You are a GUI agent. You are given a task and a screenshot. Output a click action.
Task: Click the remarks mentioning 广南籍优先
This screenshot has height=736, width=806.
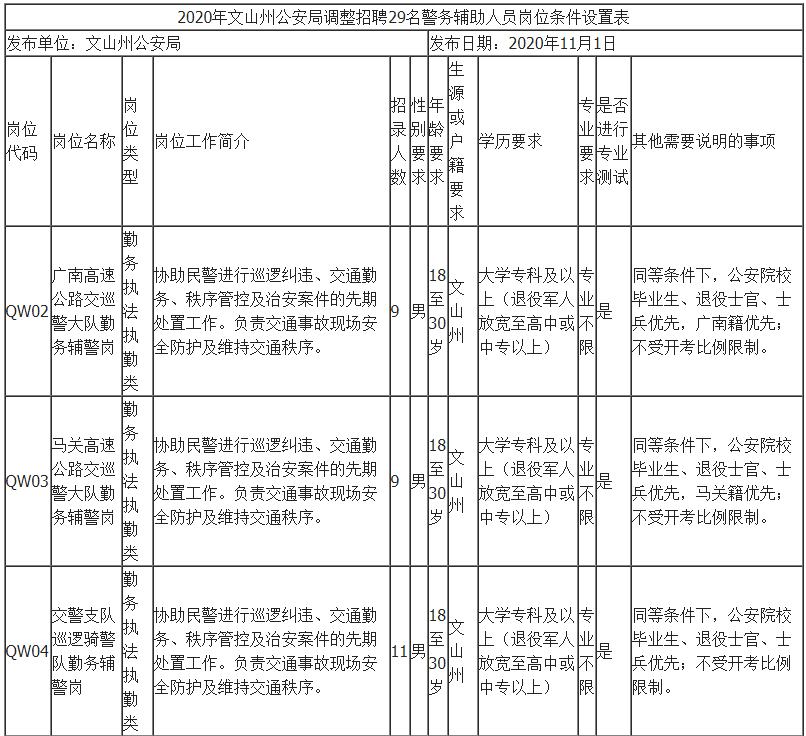[x=717, y=311]
